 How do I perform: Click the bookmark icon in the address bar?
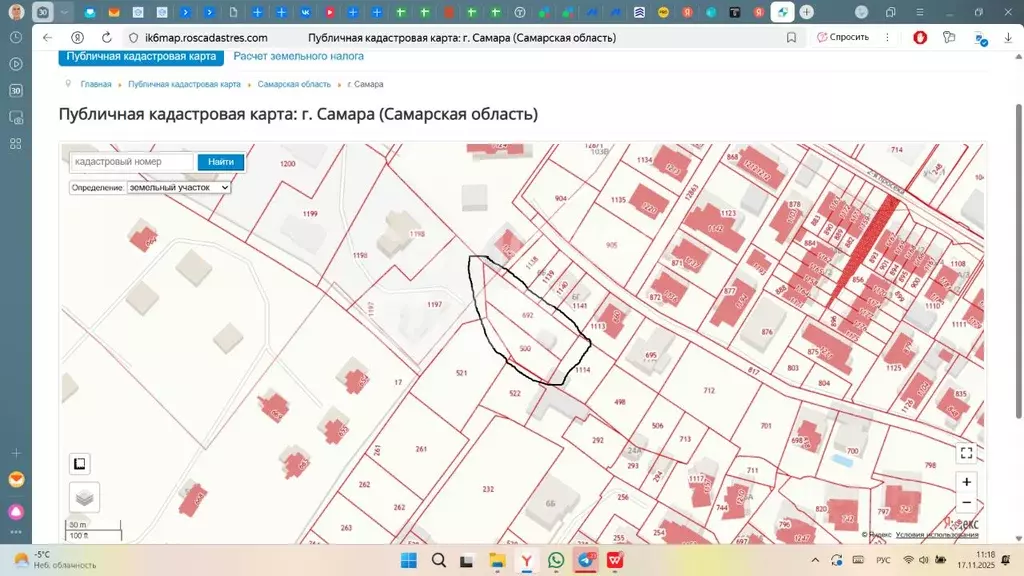coord(791,36)
